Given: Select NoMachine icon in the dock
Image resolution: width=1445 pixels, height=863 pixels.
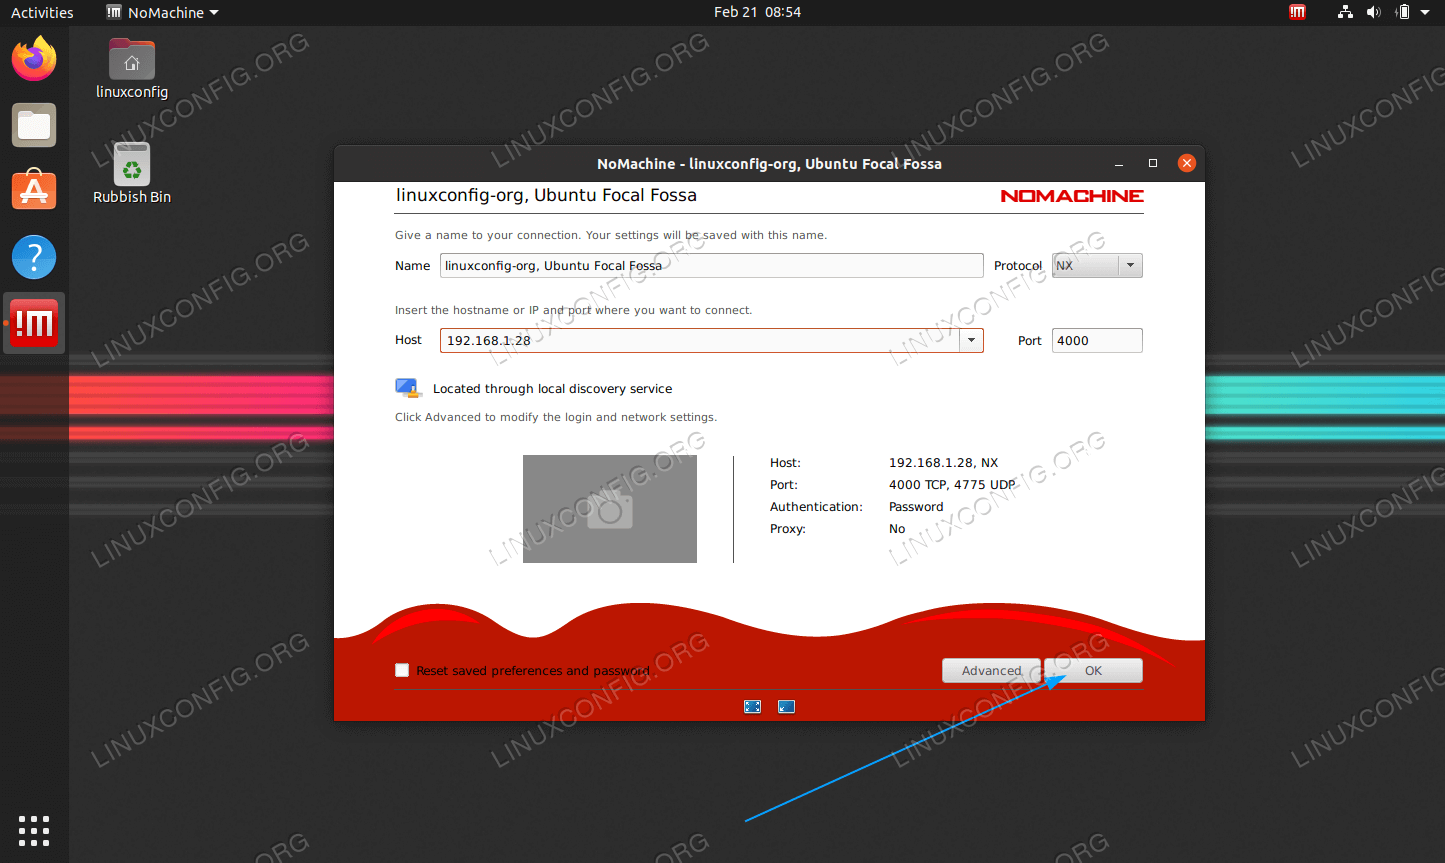Looking at the screenshot, I should point(34,323).
